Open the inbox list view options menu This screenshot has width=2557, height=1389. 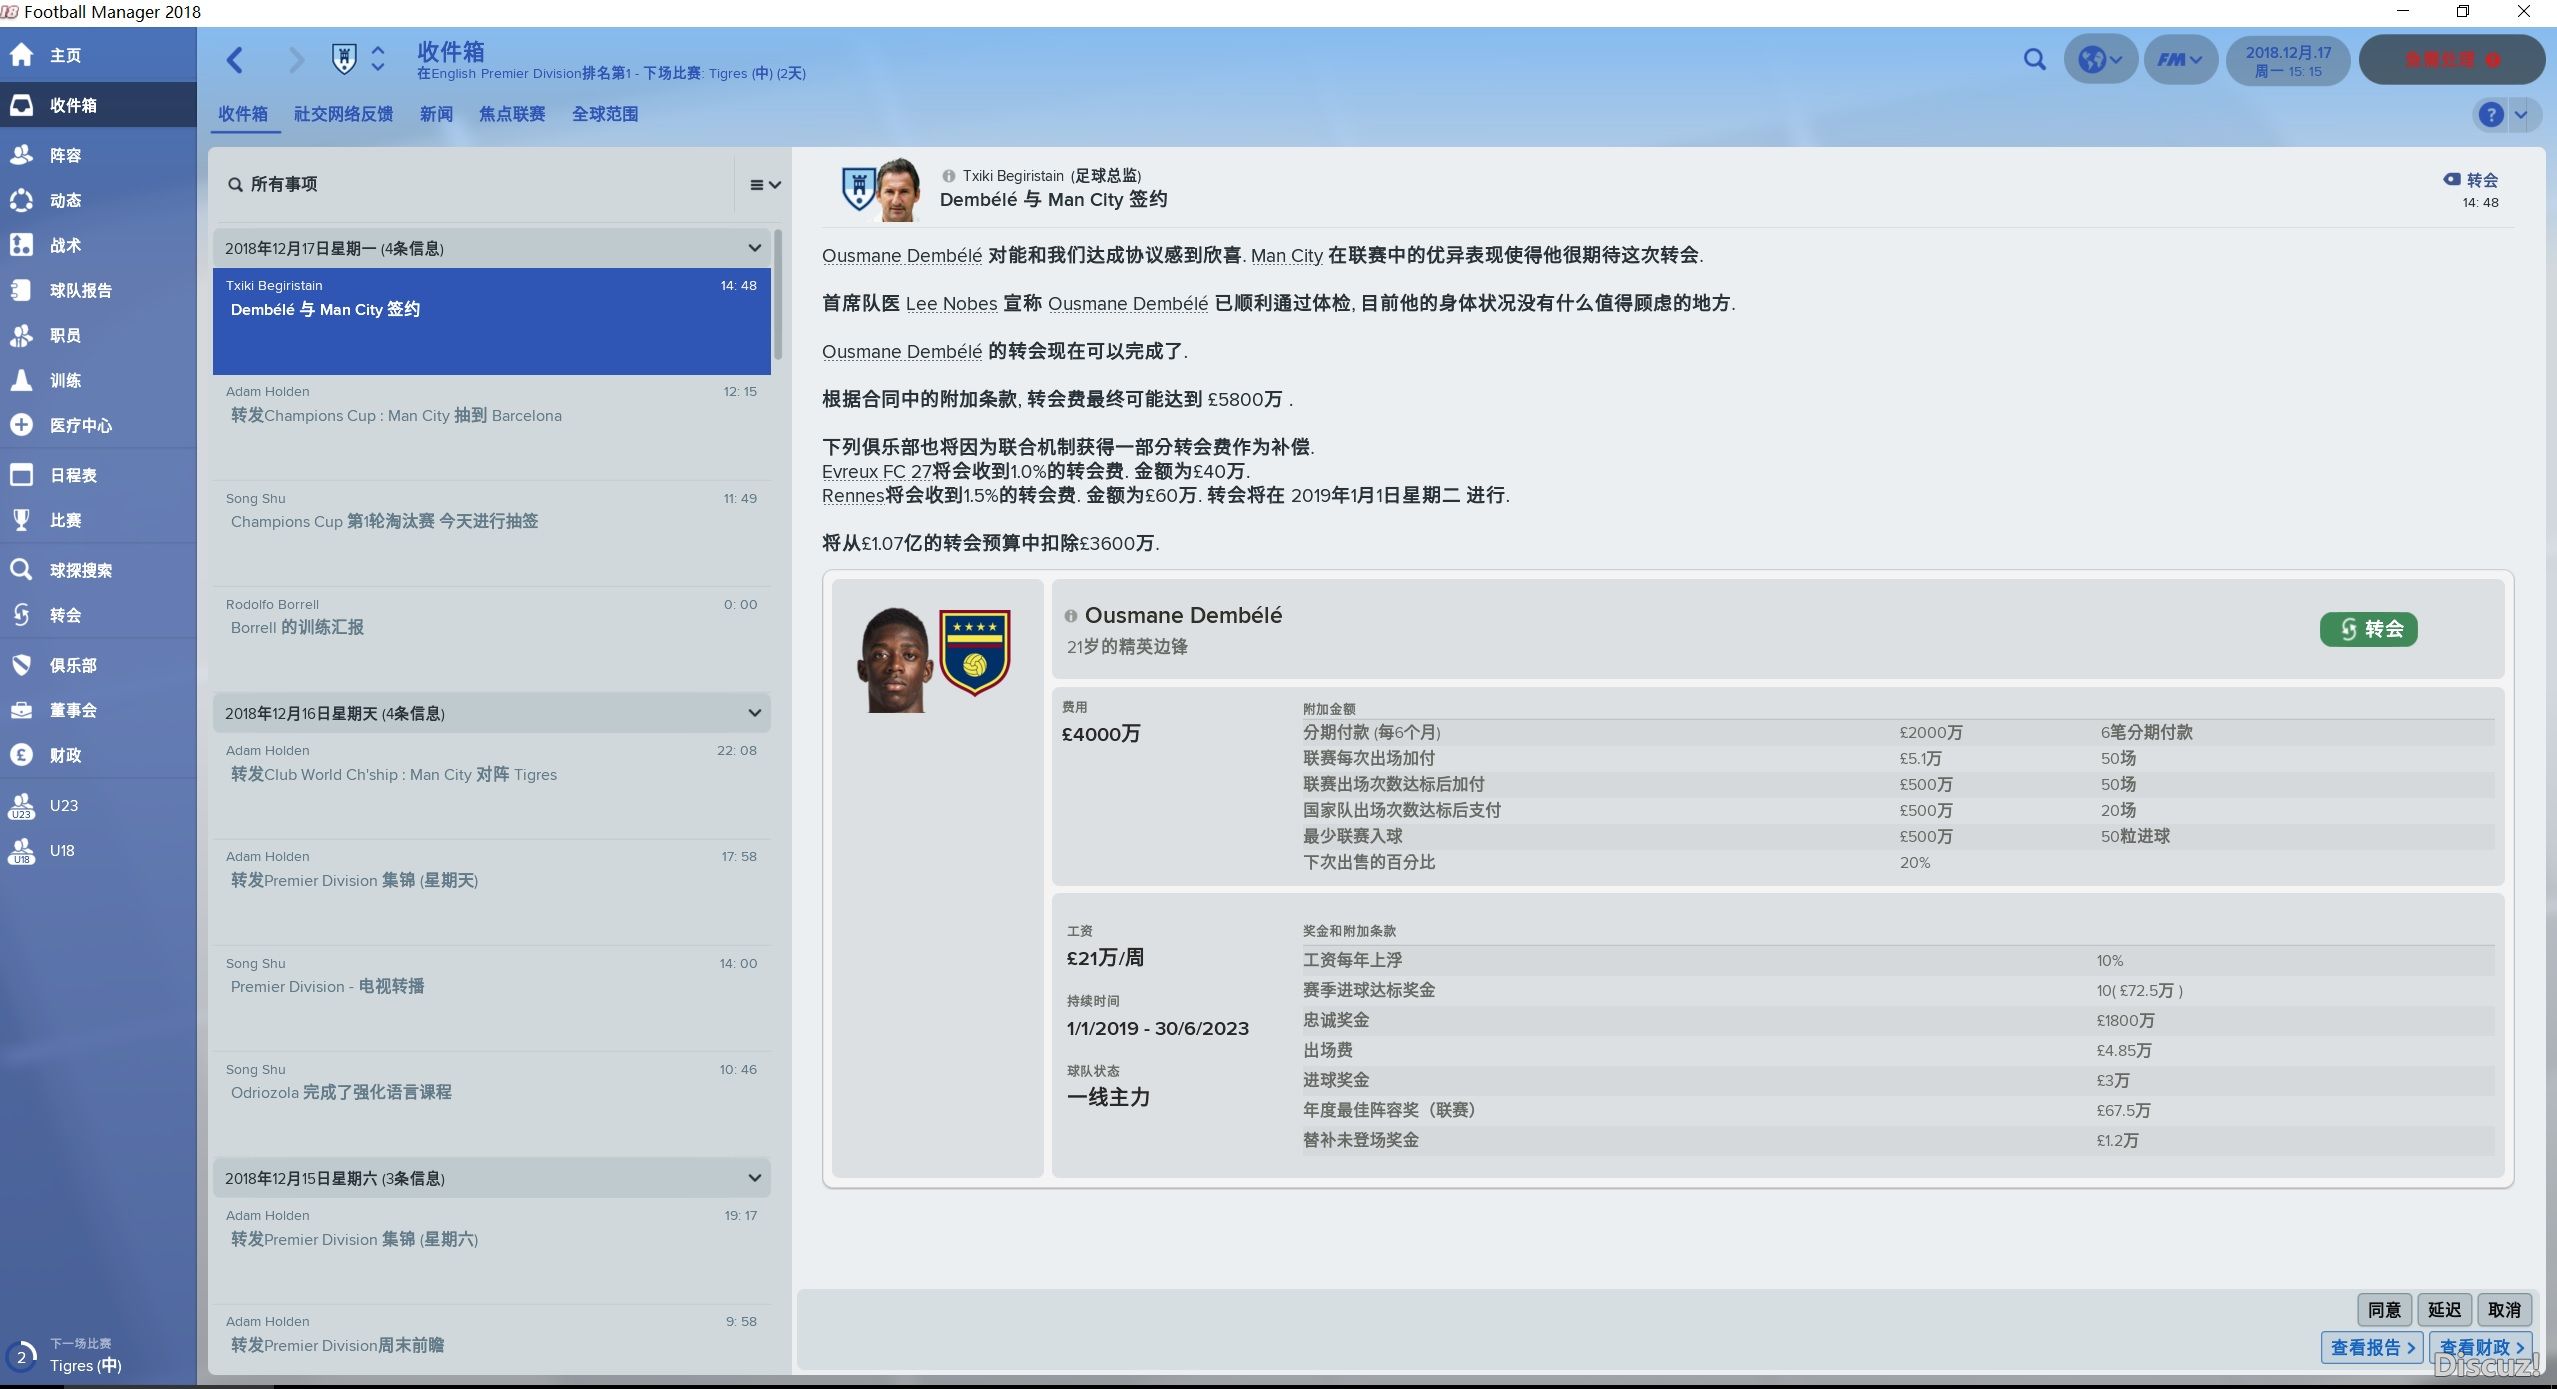pyautogui.click(x=765, y=185)
